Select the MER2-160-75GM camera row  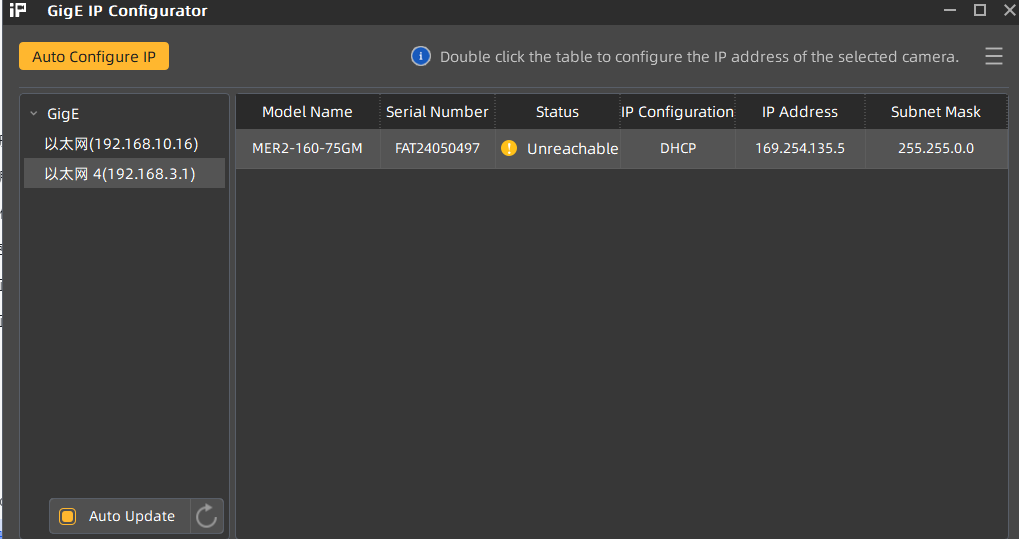[x=307, y=149]
